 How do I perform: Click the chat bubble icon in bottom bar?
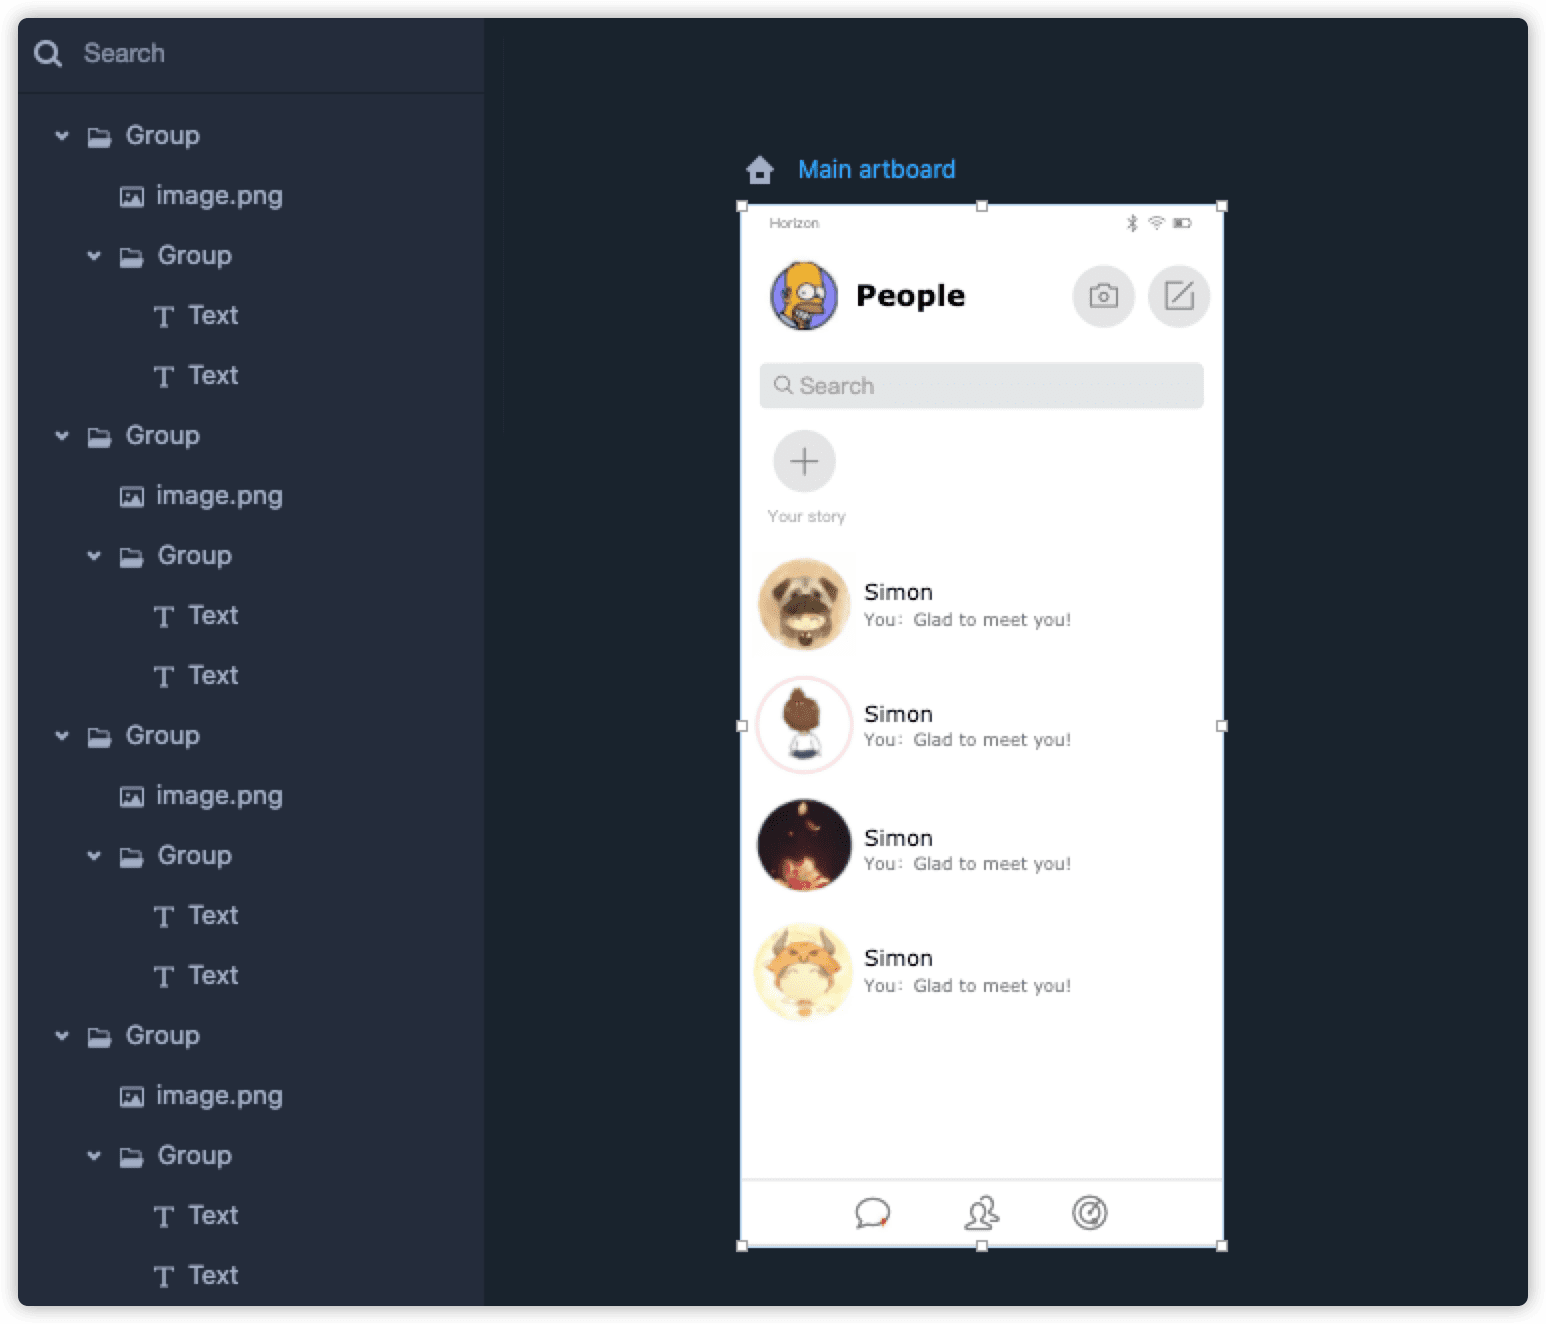(x=872, y=1213)
